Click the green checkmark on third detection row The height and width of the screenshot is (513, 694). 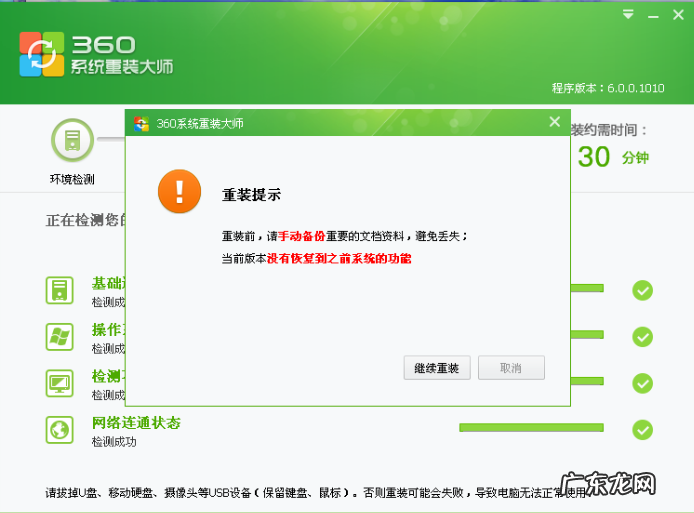click(x=643, y=383)
